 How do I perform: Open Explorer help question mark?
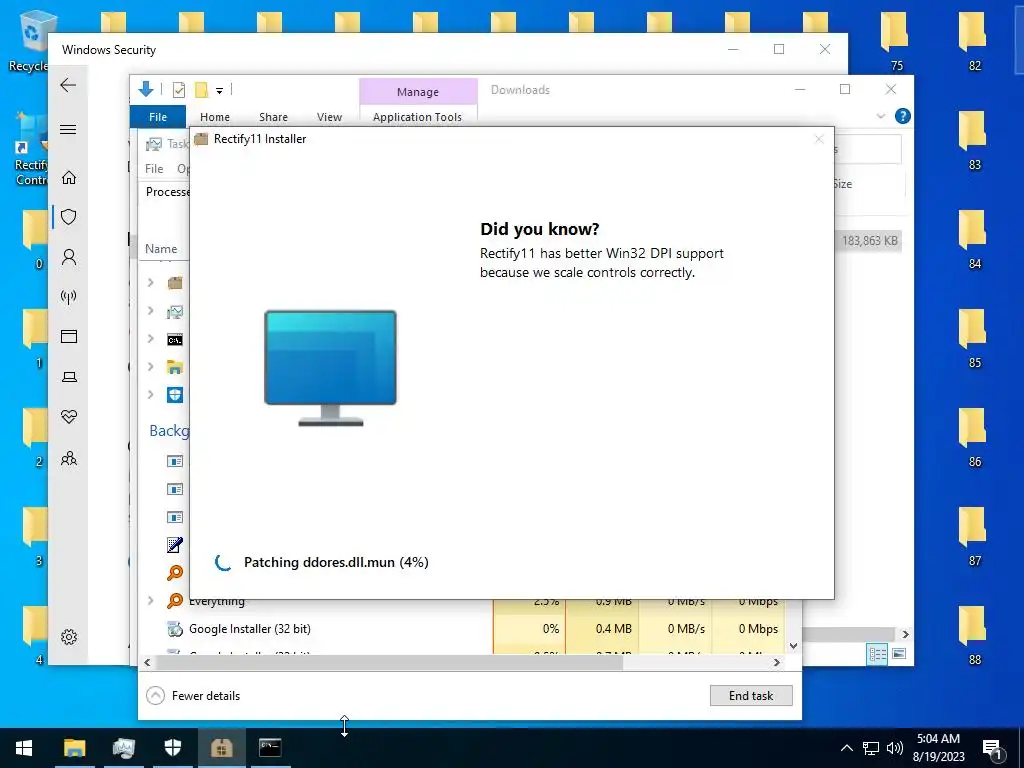click(903, 116)
